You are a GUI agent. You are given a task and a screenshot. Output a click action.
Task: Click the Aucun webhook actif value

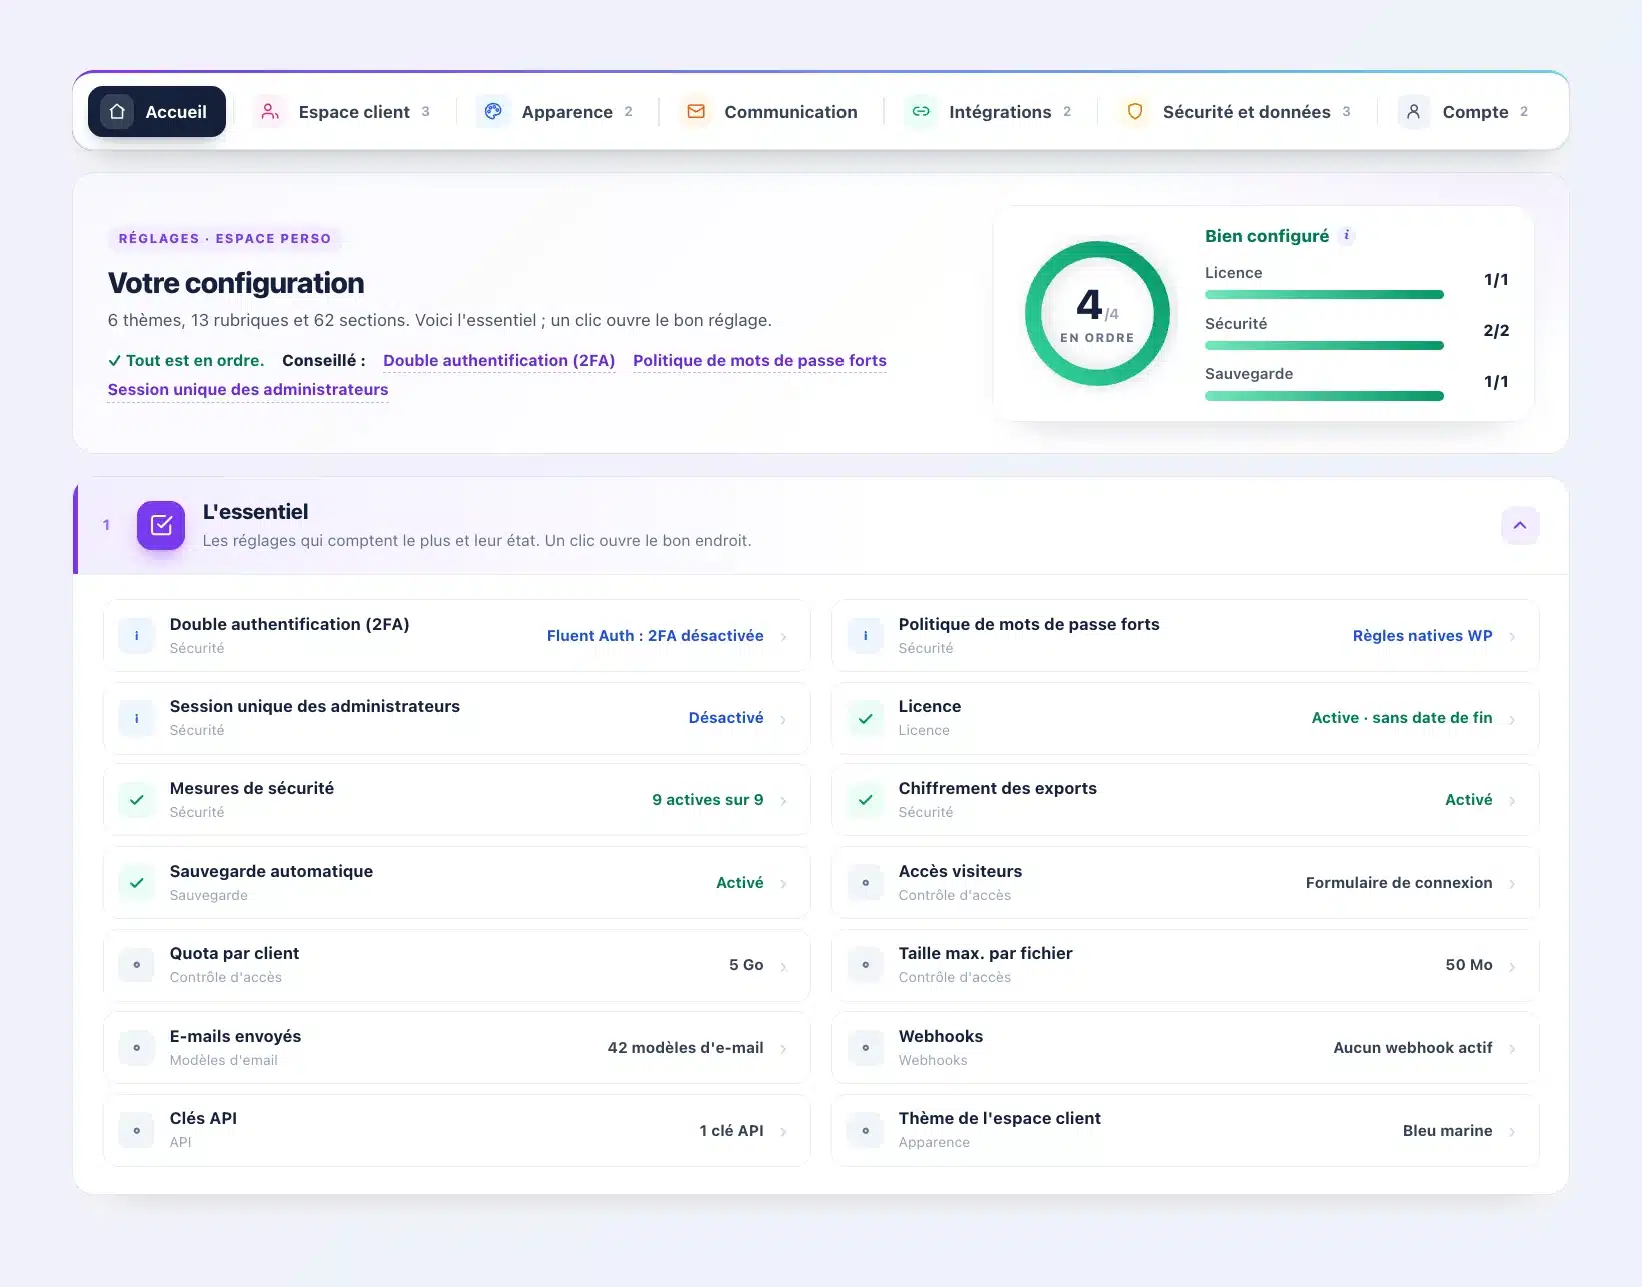[x=1413, y=1048]
